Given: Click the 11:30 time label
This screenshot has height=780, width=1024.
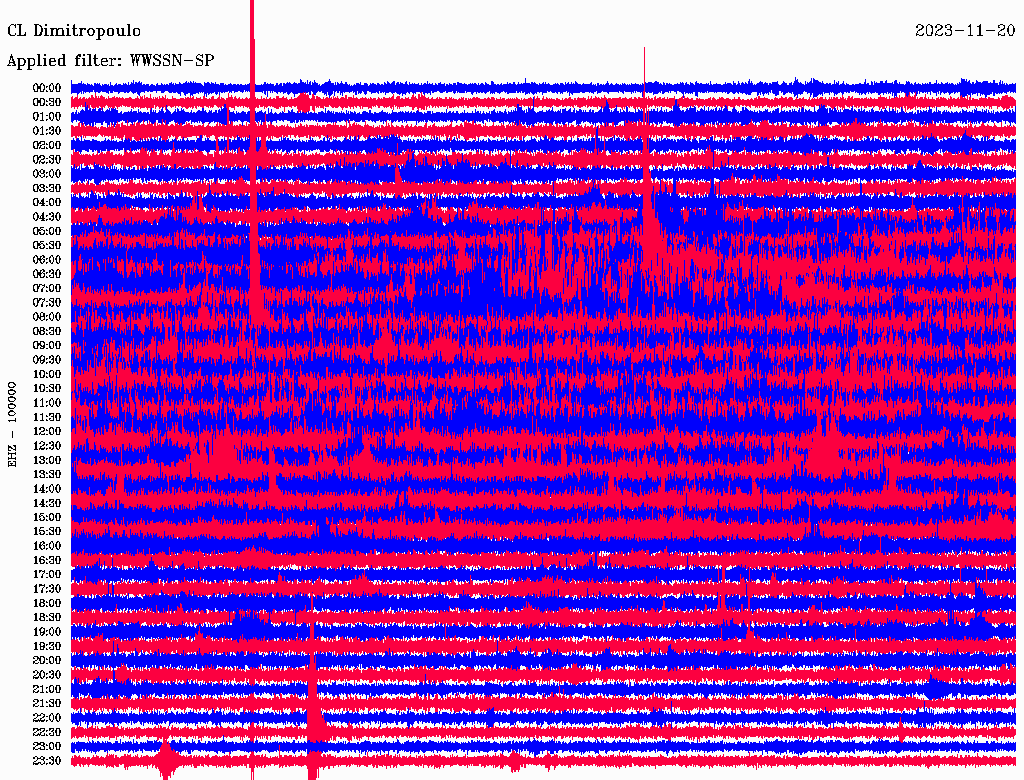Looking at the screenshot, I should tap(47, 417).
